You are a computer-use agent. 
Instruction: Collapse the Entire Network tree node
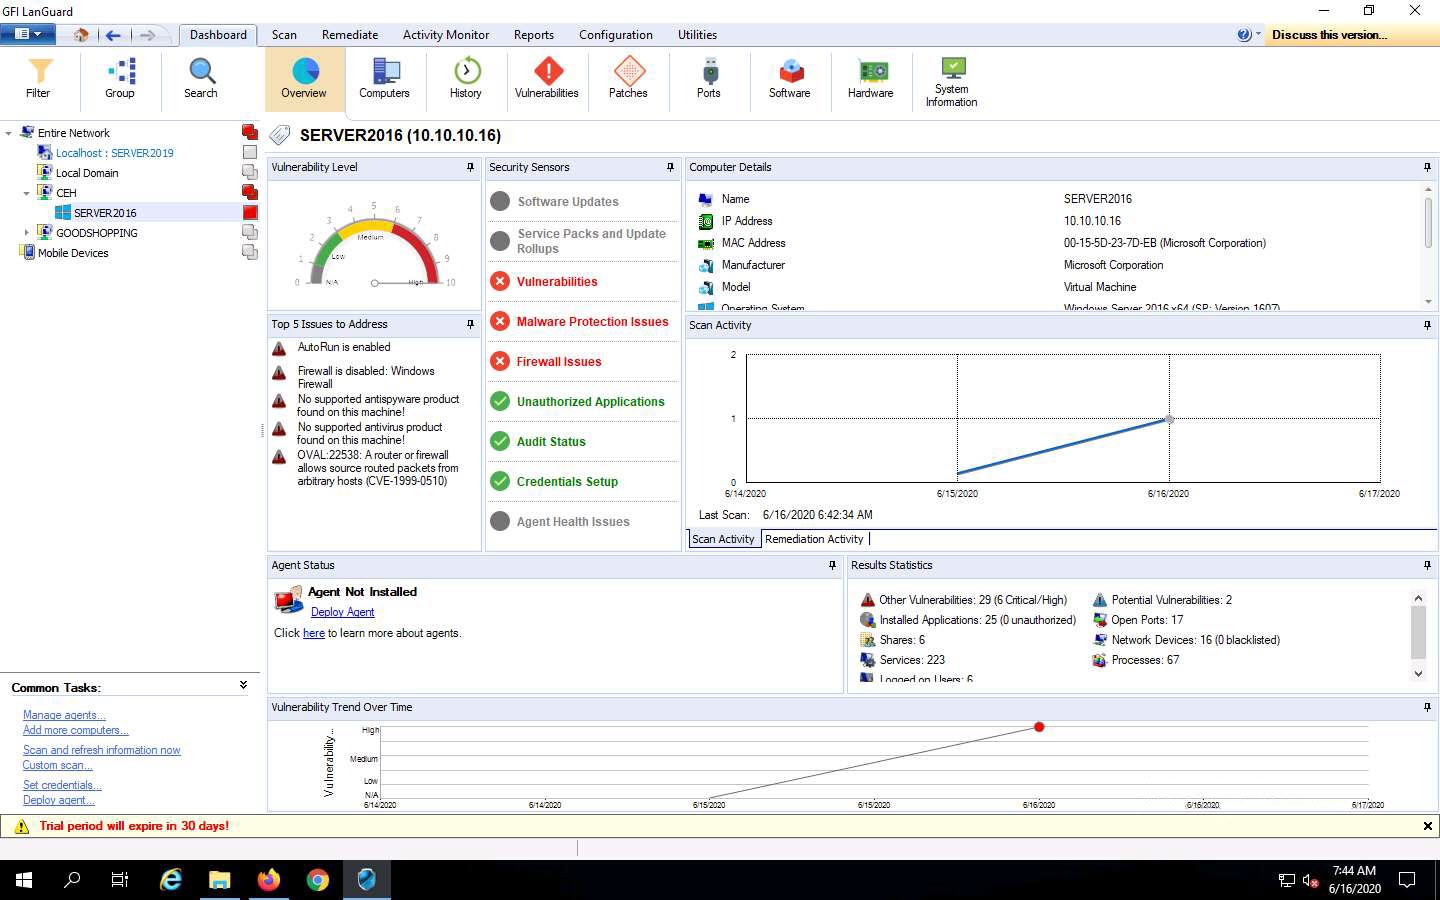point(9,133)
